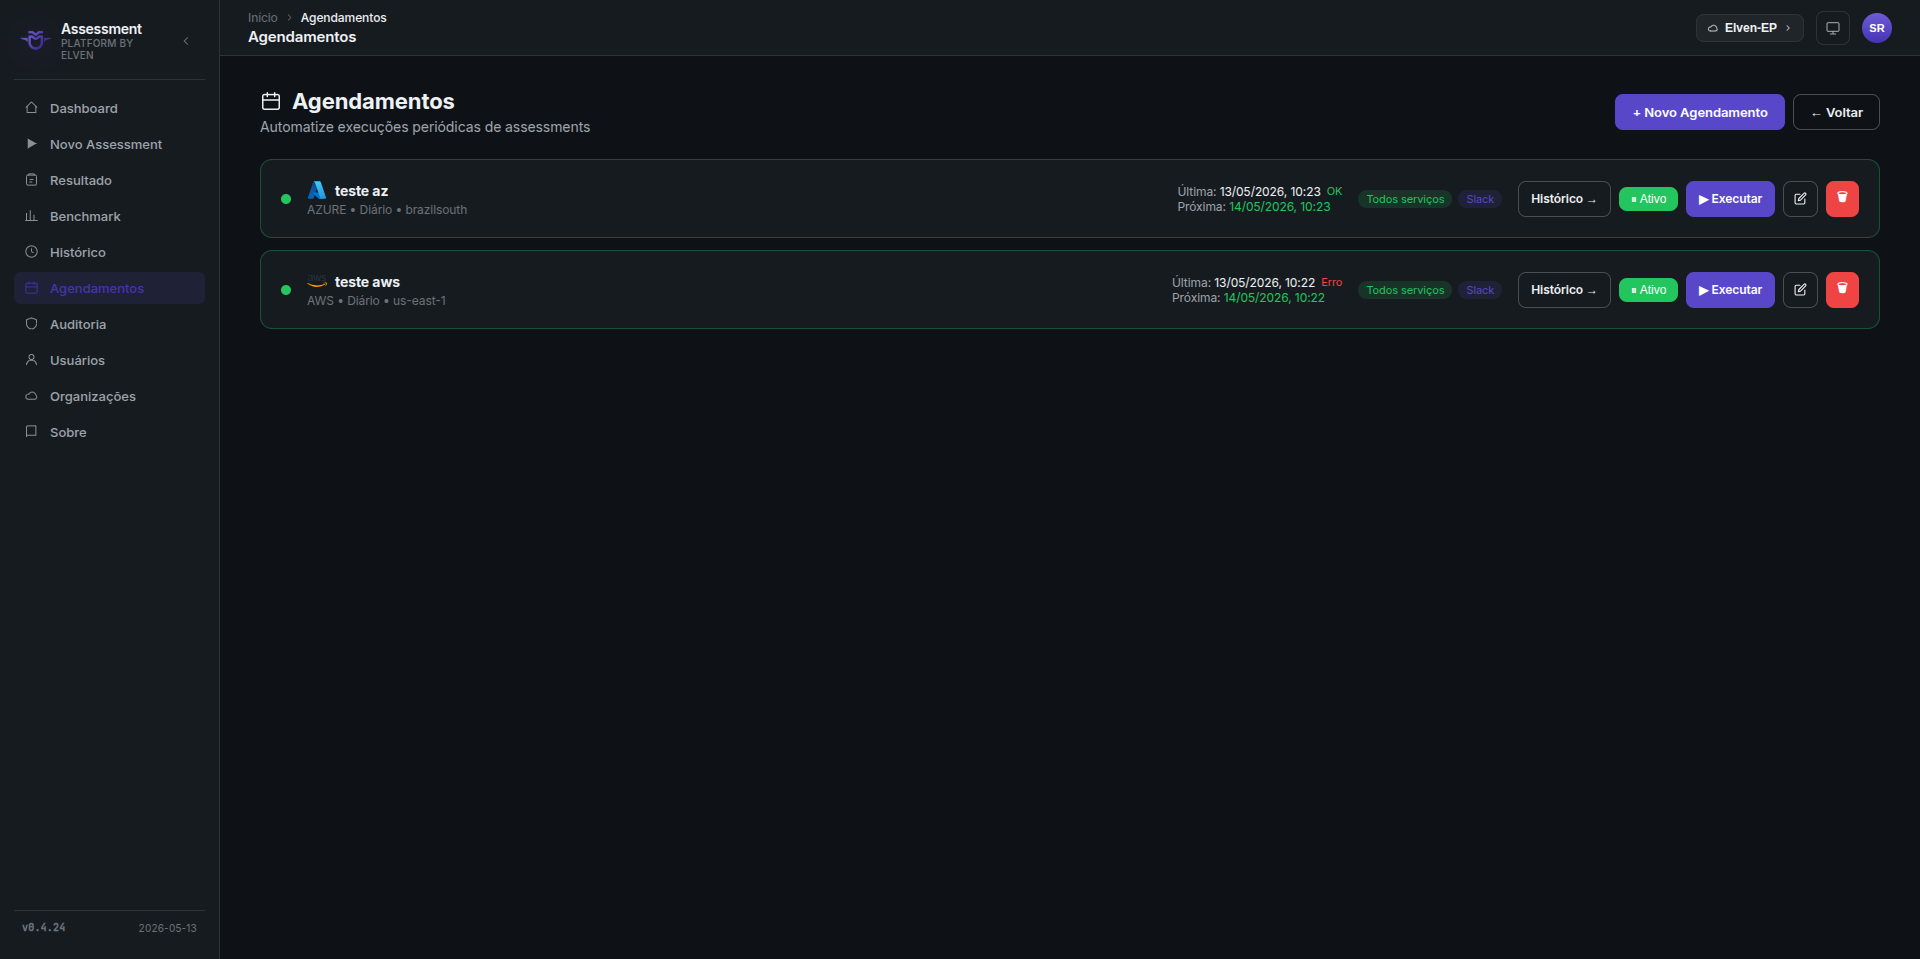Click the red trash icon for teste az
Image resolution: width=1920 pixels, height=959 pixels.
pos(1842,199)
